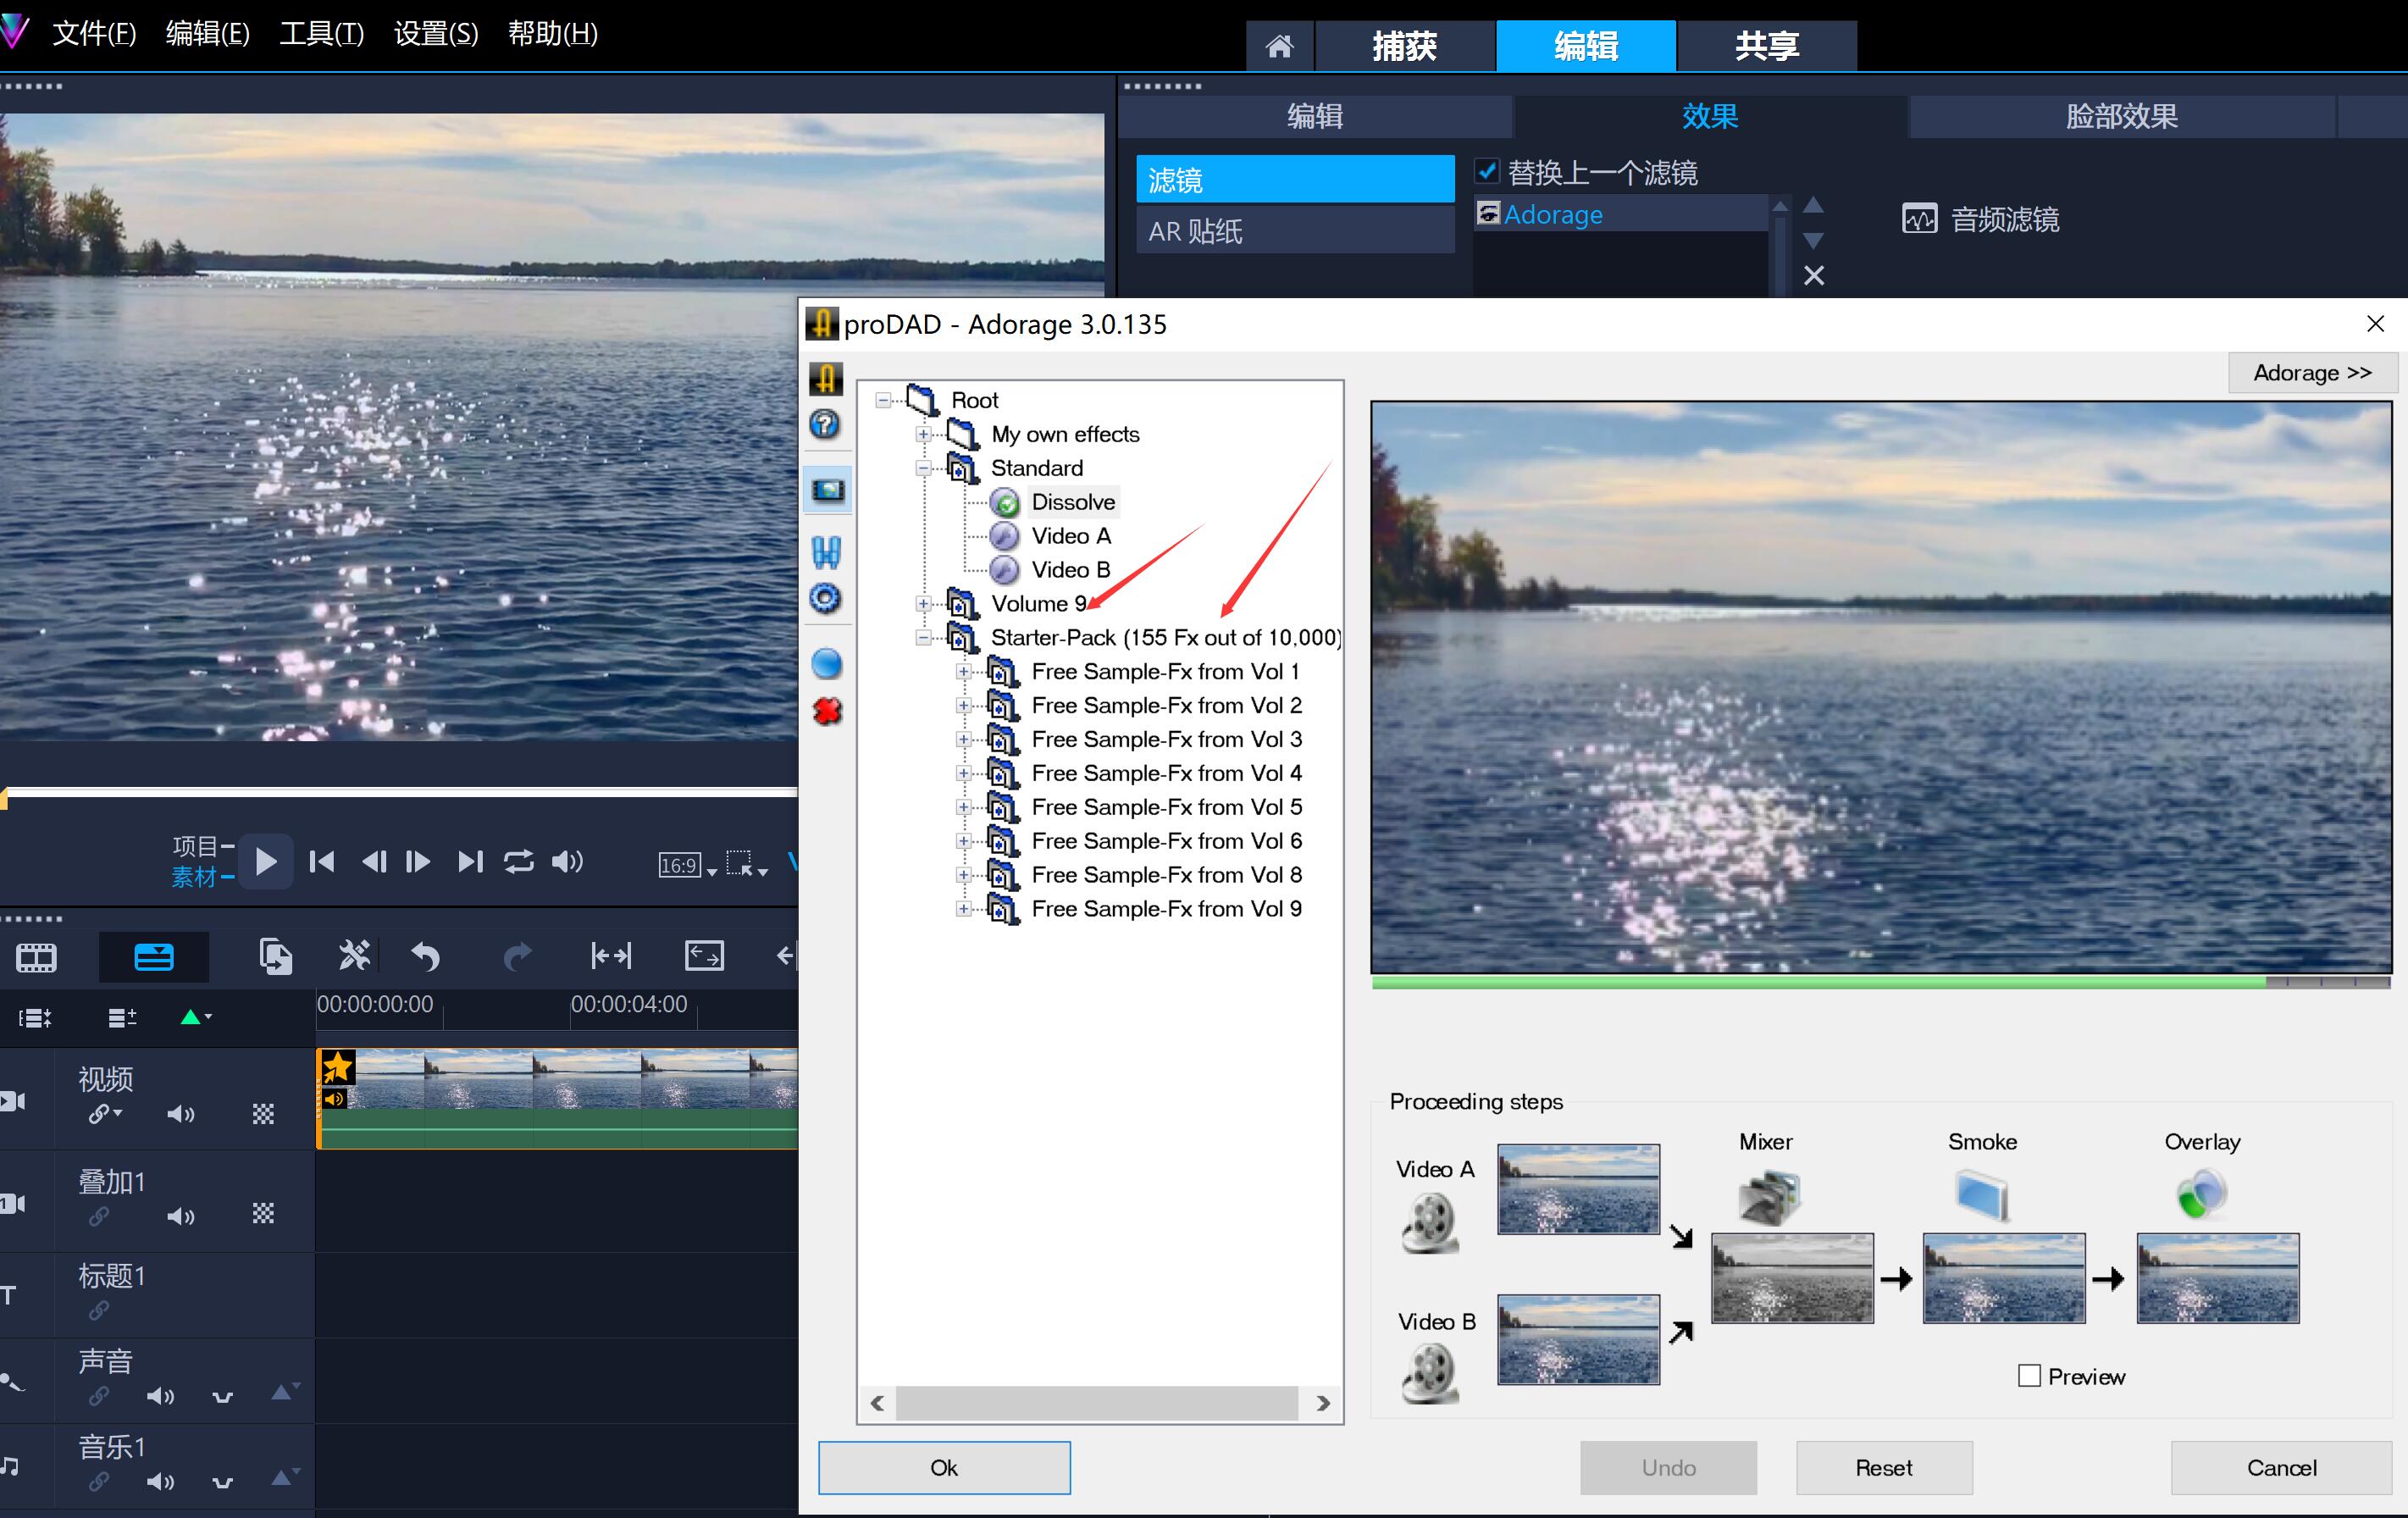Expand My own effects folder
The width and height of the screenshot is (2408, 1518).
point(923,434)
